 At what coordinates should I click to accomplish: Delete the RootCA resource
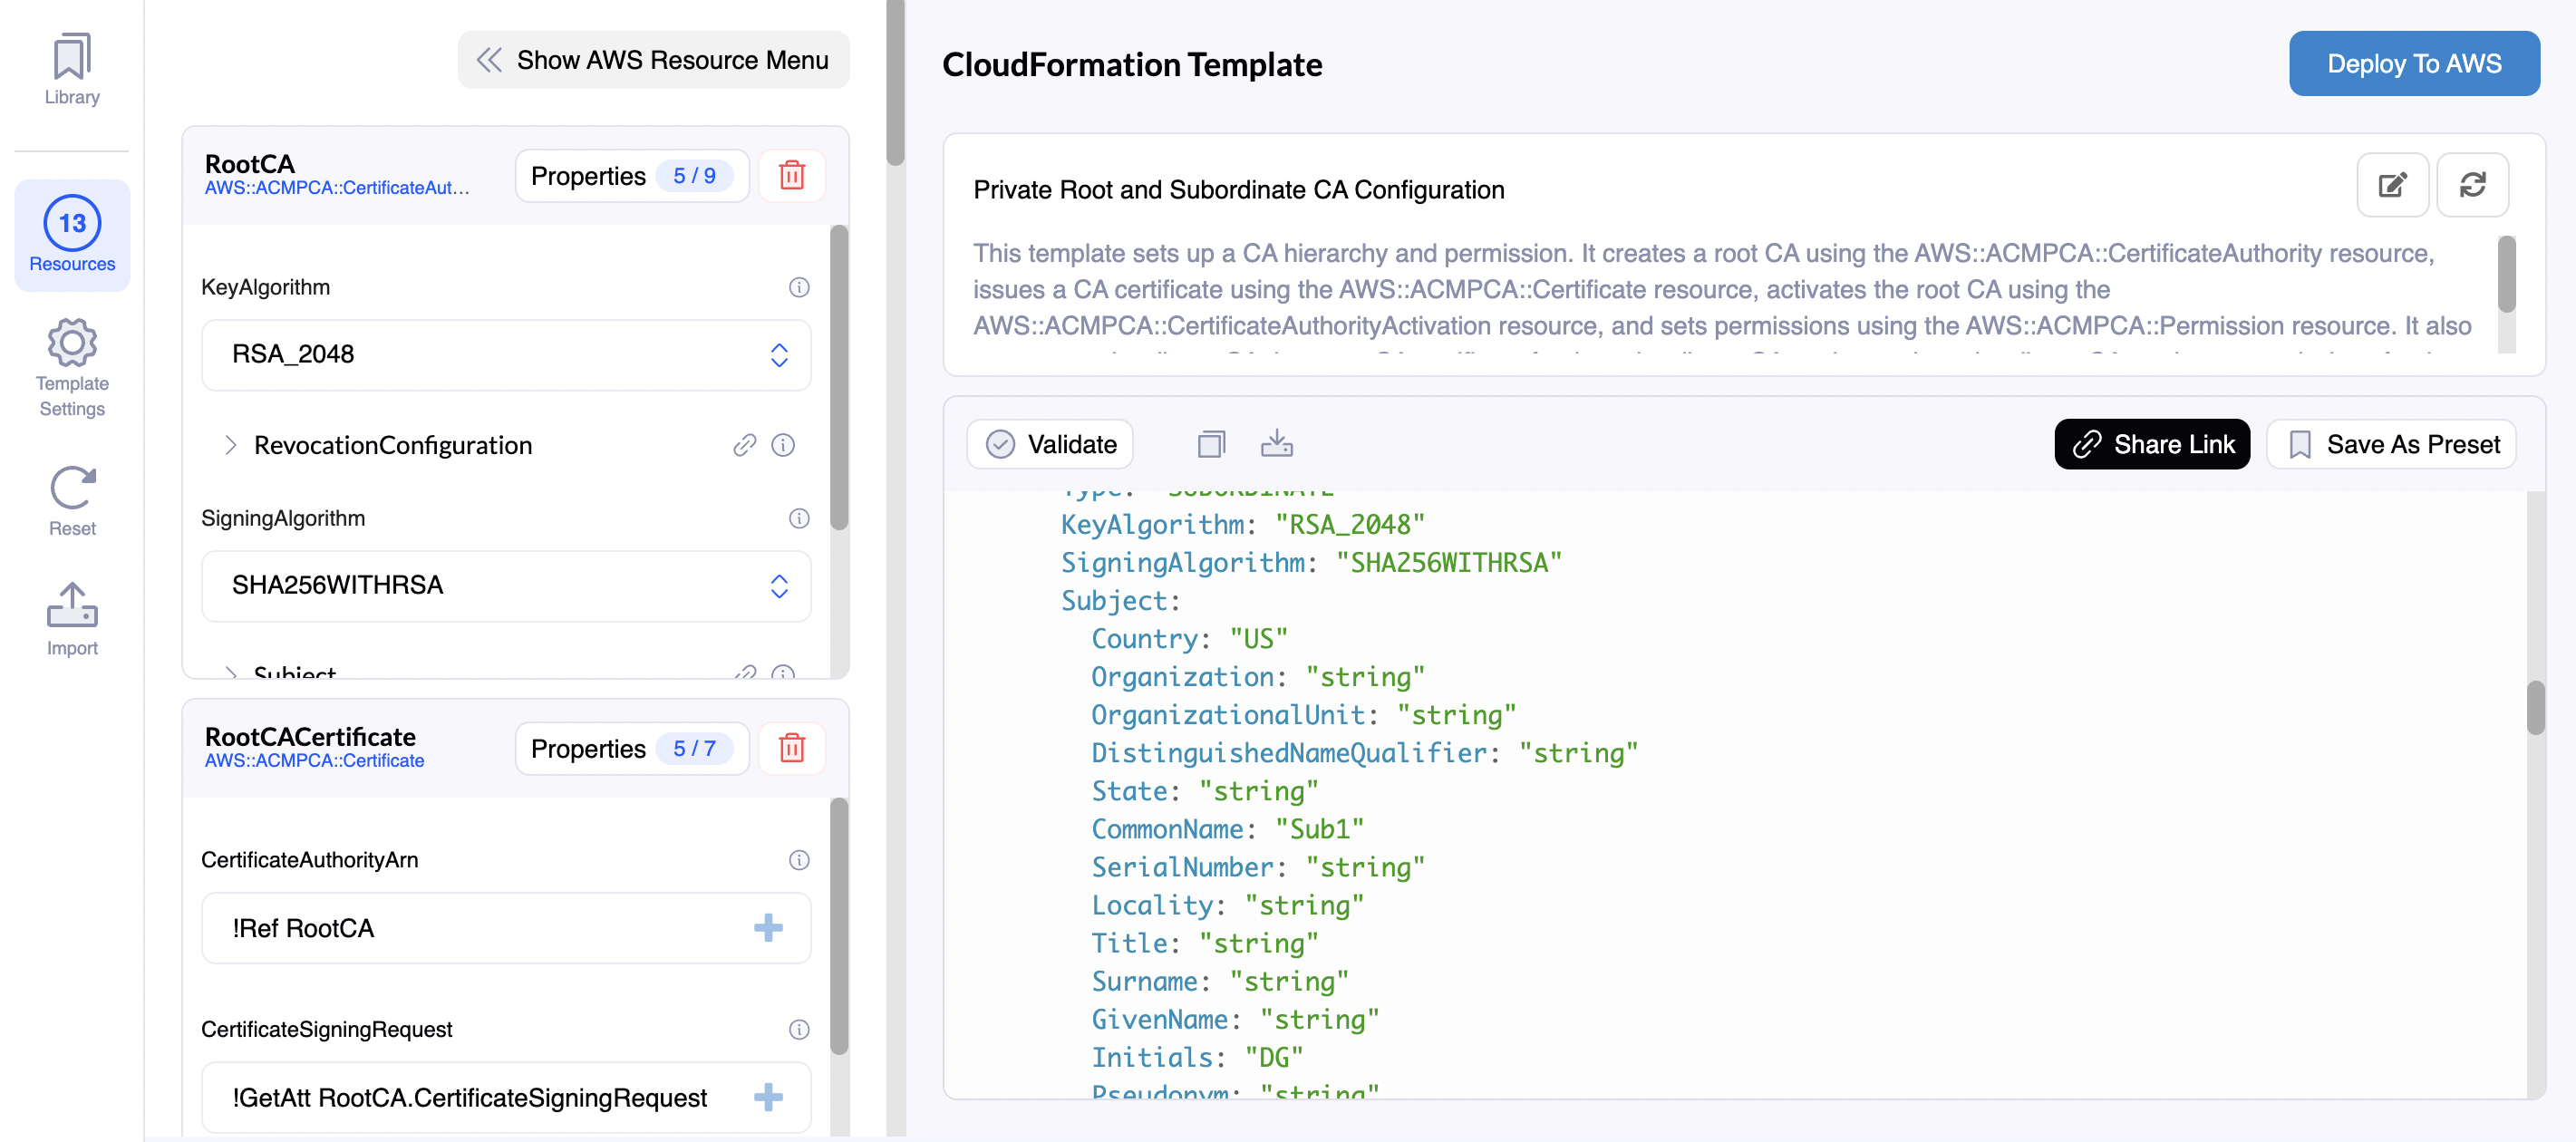click(x=791, y=176)
